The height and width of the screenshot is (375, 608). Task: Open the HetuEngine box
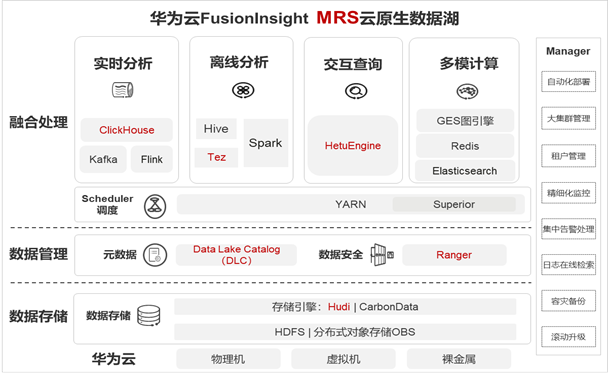point(353,145)
